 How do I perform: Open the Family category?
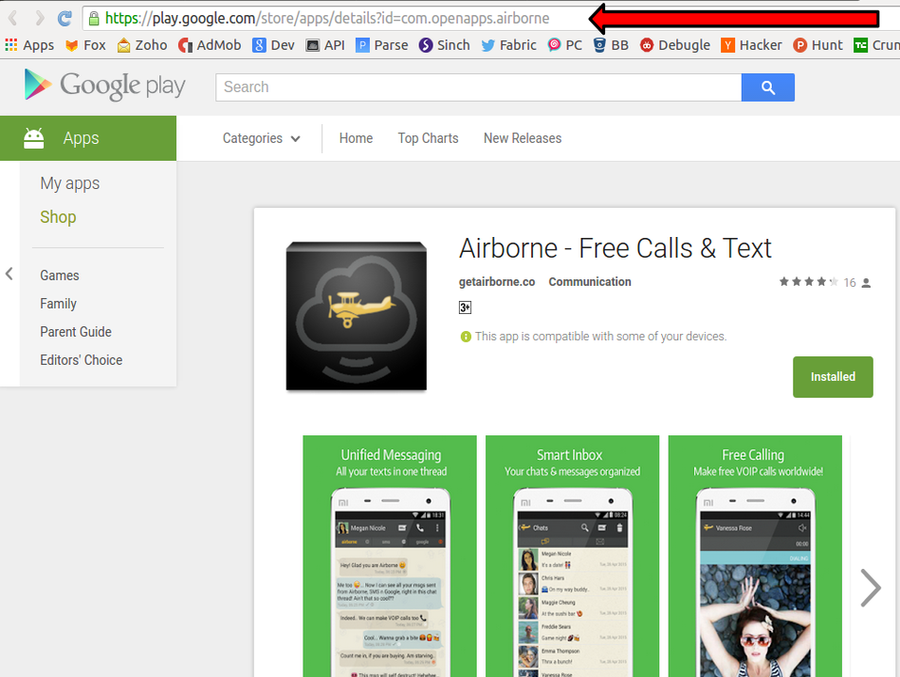(58, 304)
